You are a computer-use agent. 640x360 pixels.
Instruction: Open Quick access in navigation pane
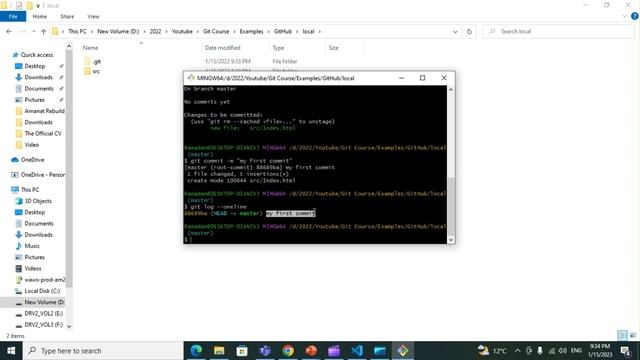[x=37, y=55]
